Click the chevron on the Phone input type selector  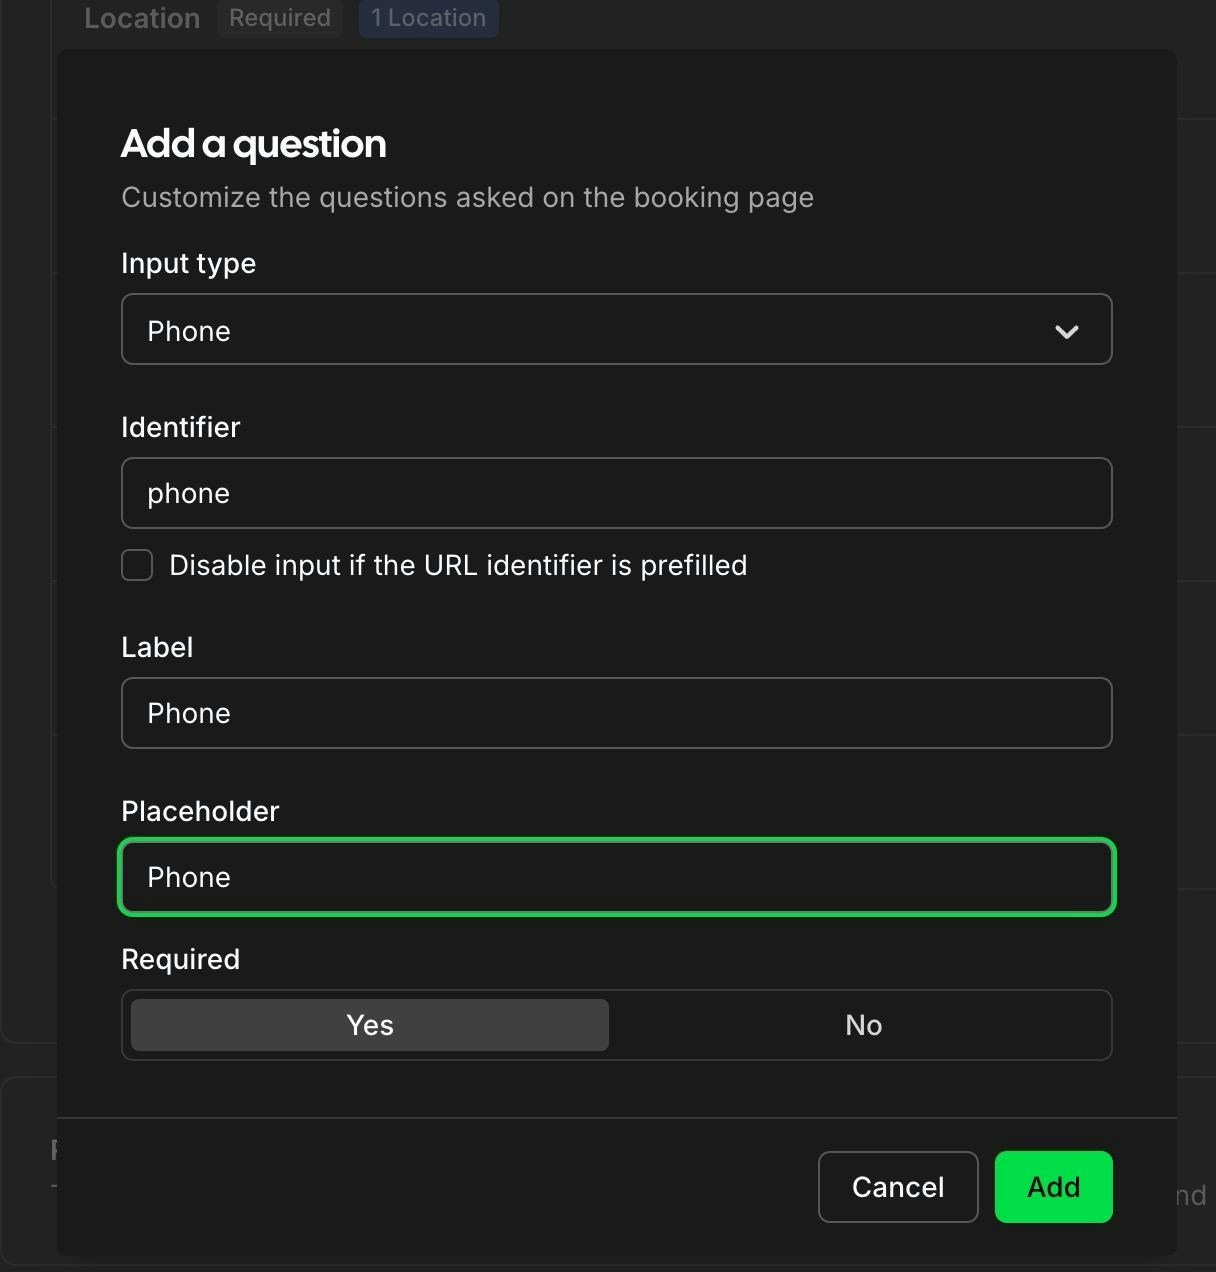(1067, 330)
